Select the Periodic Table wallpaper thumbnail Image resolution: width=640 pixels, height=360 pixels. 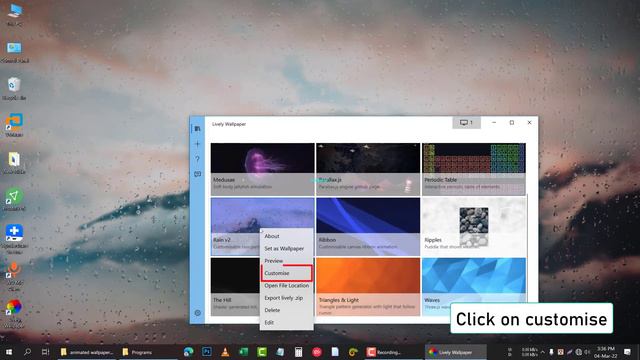(x=474, y=169)
